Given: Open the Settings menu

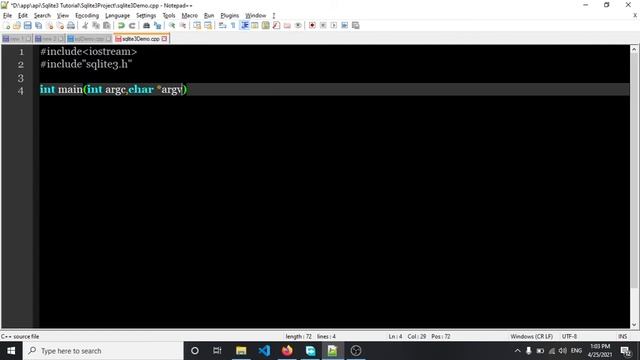Looking at the screenshot, I should click(146, 16).
